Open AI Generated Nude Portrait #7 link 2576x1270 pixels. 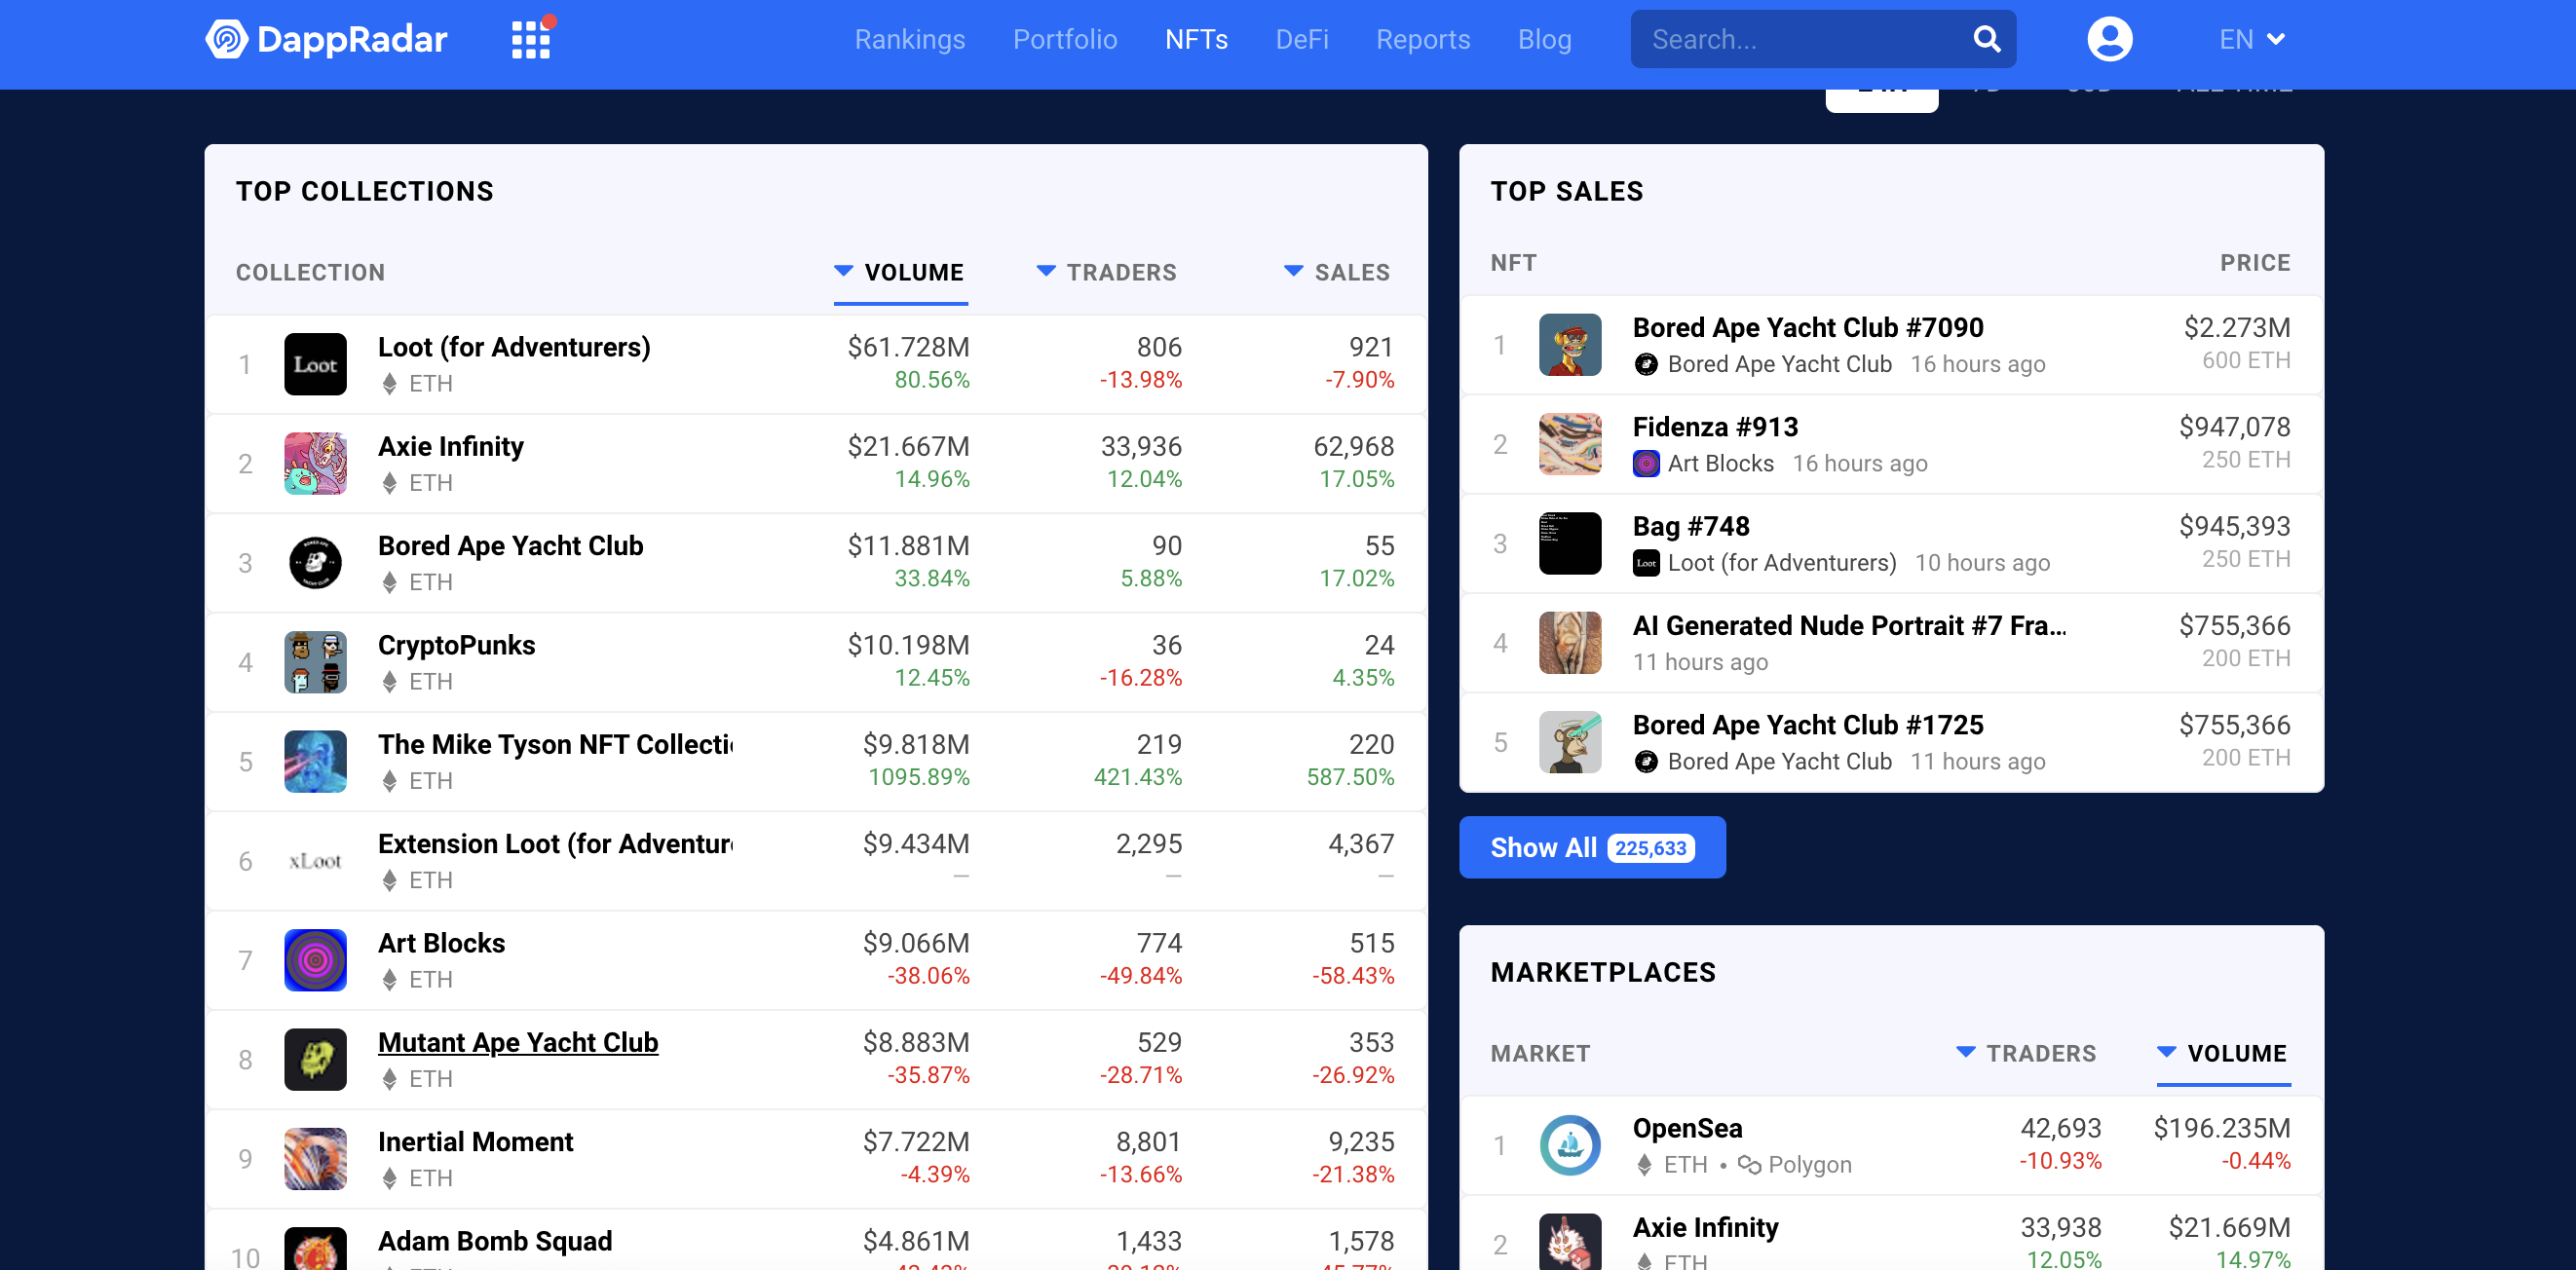click(x=1850, y=625)
